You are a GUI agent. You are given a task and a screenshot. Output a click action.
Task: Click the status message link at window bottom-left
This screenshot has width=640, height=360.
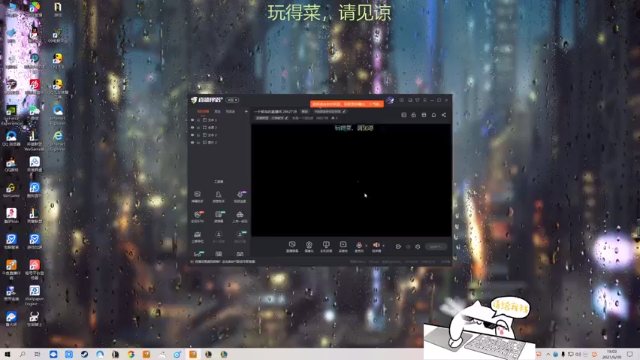[x=224, y=262]
